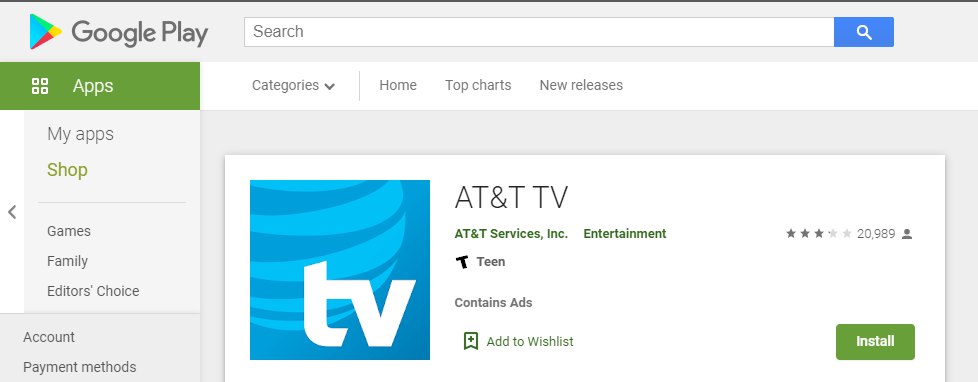978x382 pixels.
Task: Click the blue search magnifier button
Action: [x=864, y=32]
